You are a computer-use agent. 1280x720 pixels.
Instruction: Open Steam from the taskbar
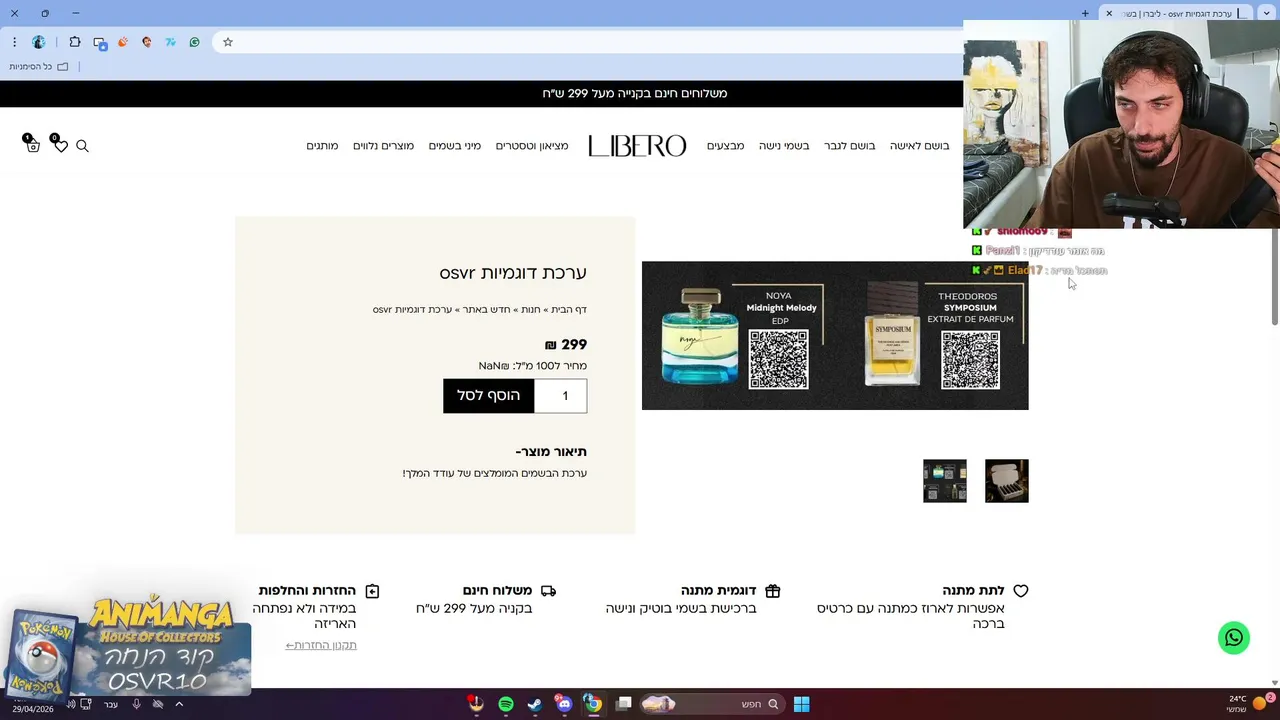click(535, 704)
